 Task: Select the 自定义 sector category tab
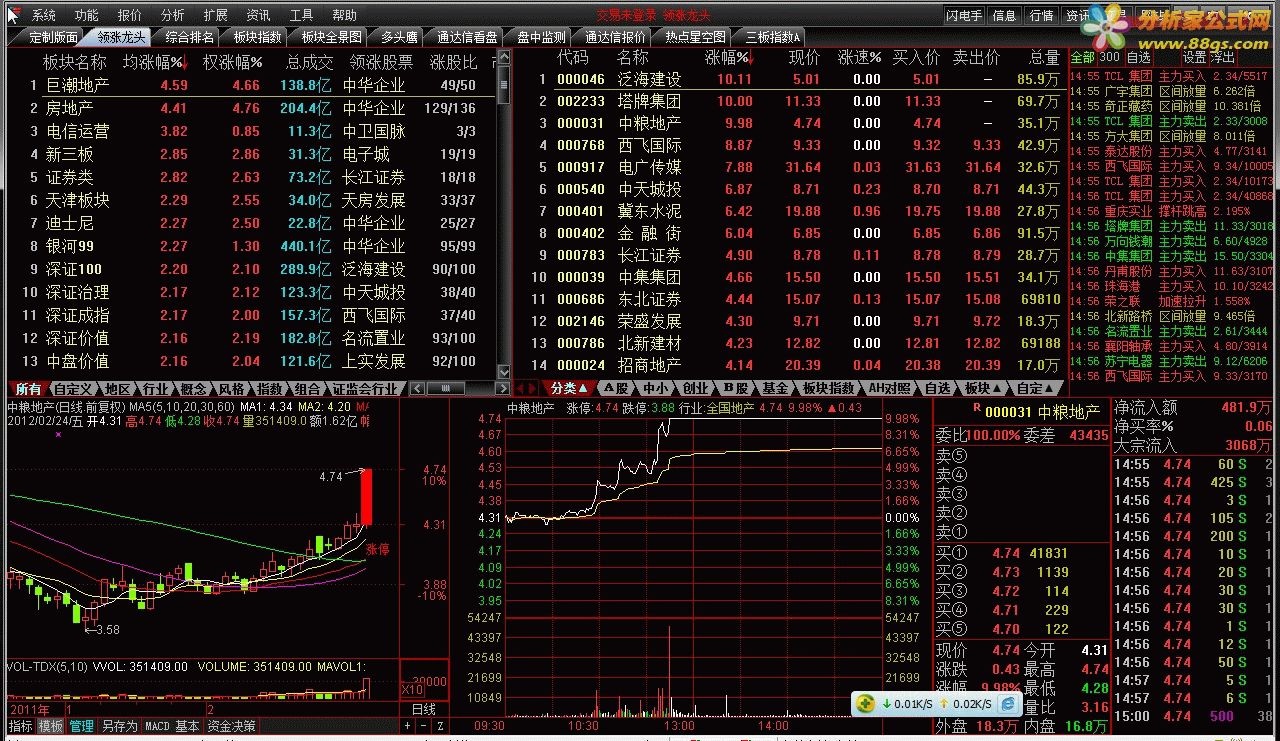click(72, 388)
